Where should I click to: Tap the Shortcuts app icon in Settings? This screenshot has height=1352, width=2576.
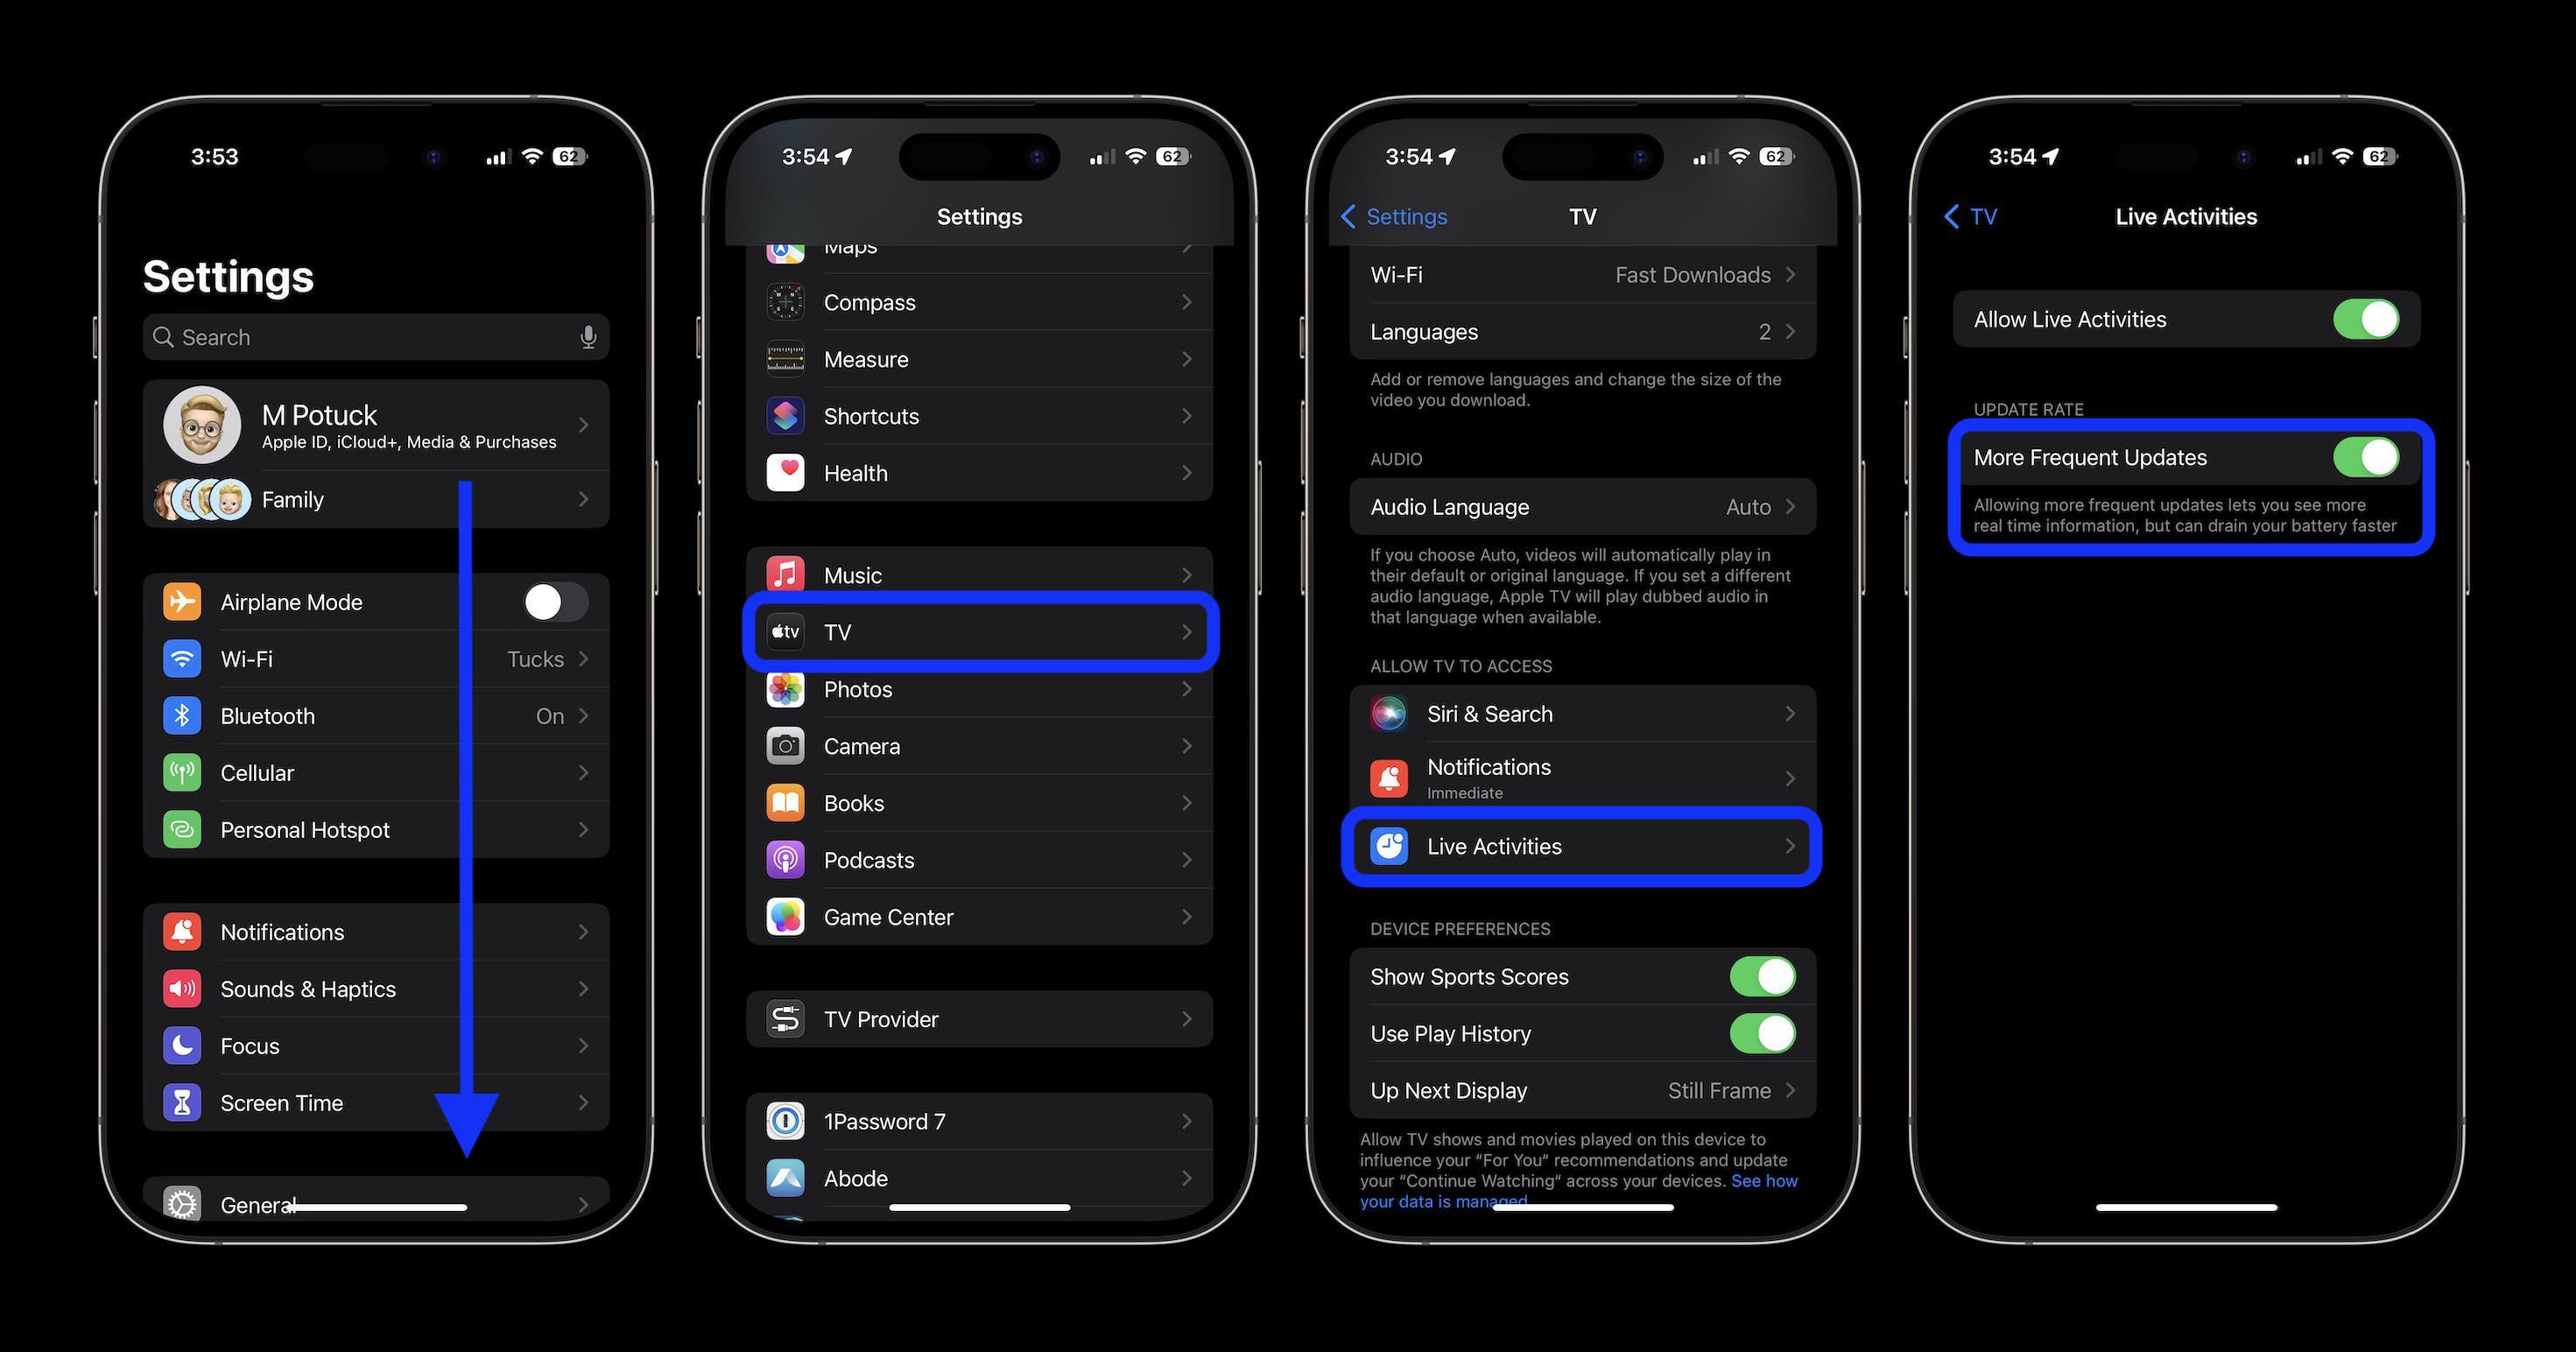784,414
